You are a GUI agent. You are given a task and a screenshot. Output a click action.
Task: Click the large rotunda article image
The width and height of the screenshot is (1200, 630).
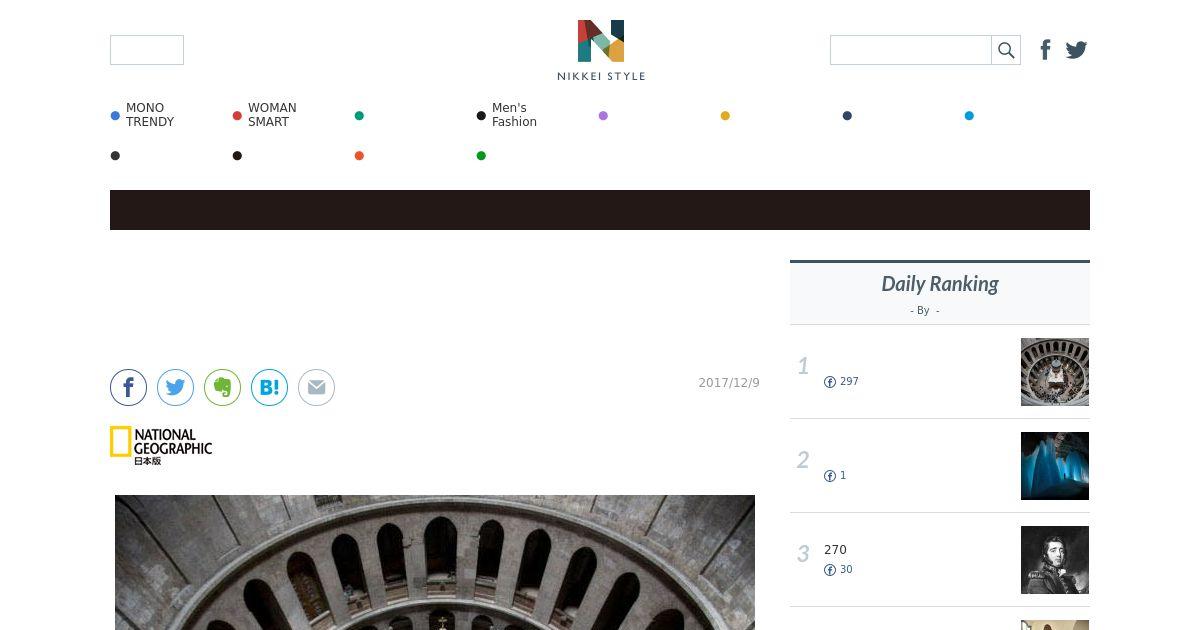click(x=435, y=562)
